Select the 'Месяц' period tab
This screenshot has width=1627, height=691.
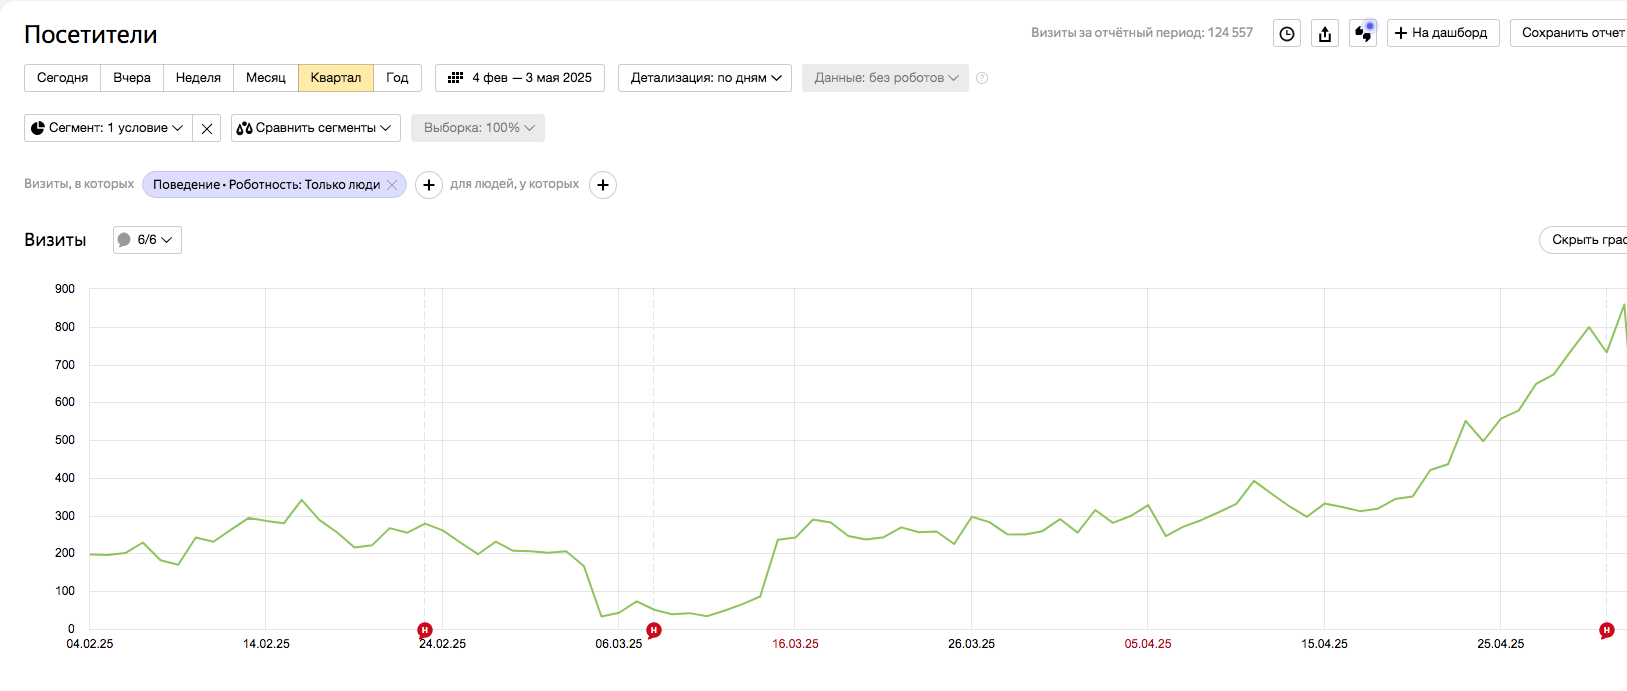click(266, 78)
